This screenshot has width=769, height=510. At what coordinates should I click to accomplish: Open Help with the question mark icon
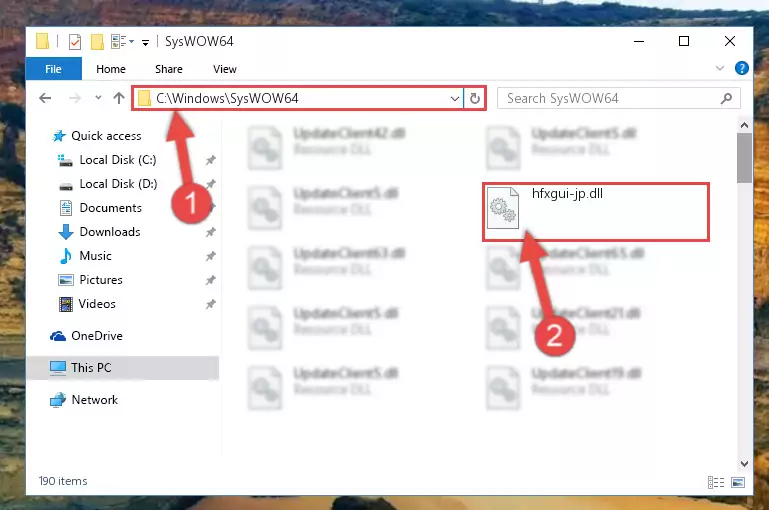pyautogui.click(x=742, y=68)
